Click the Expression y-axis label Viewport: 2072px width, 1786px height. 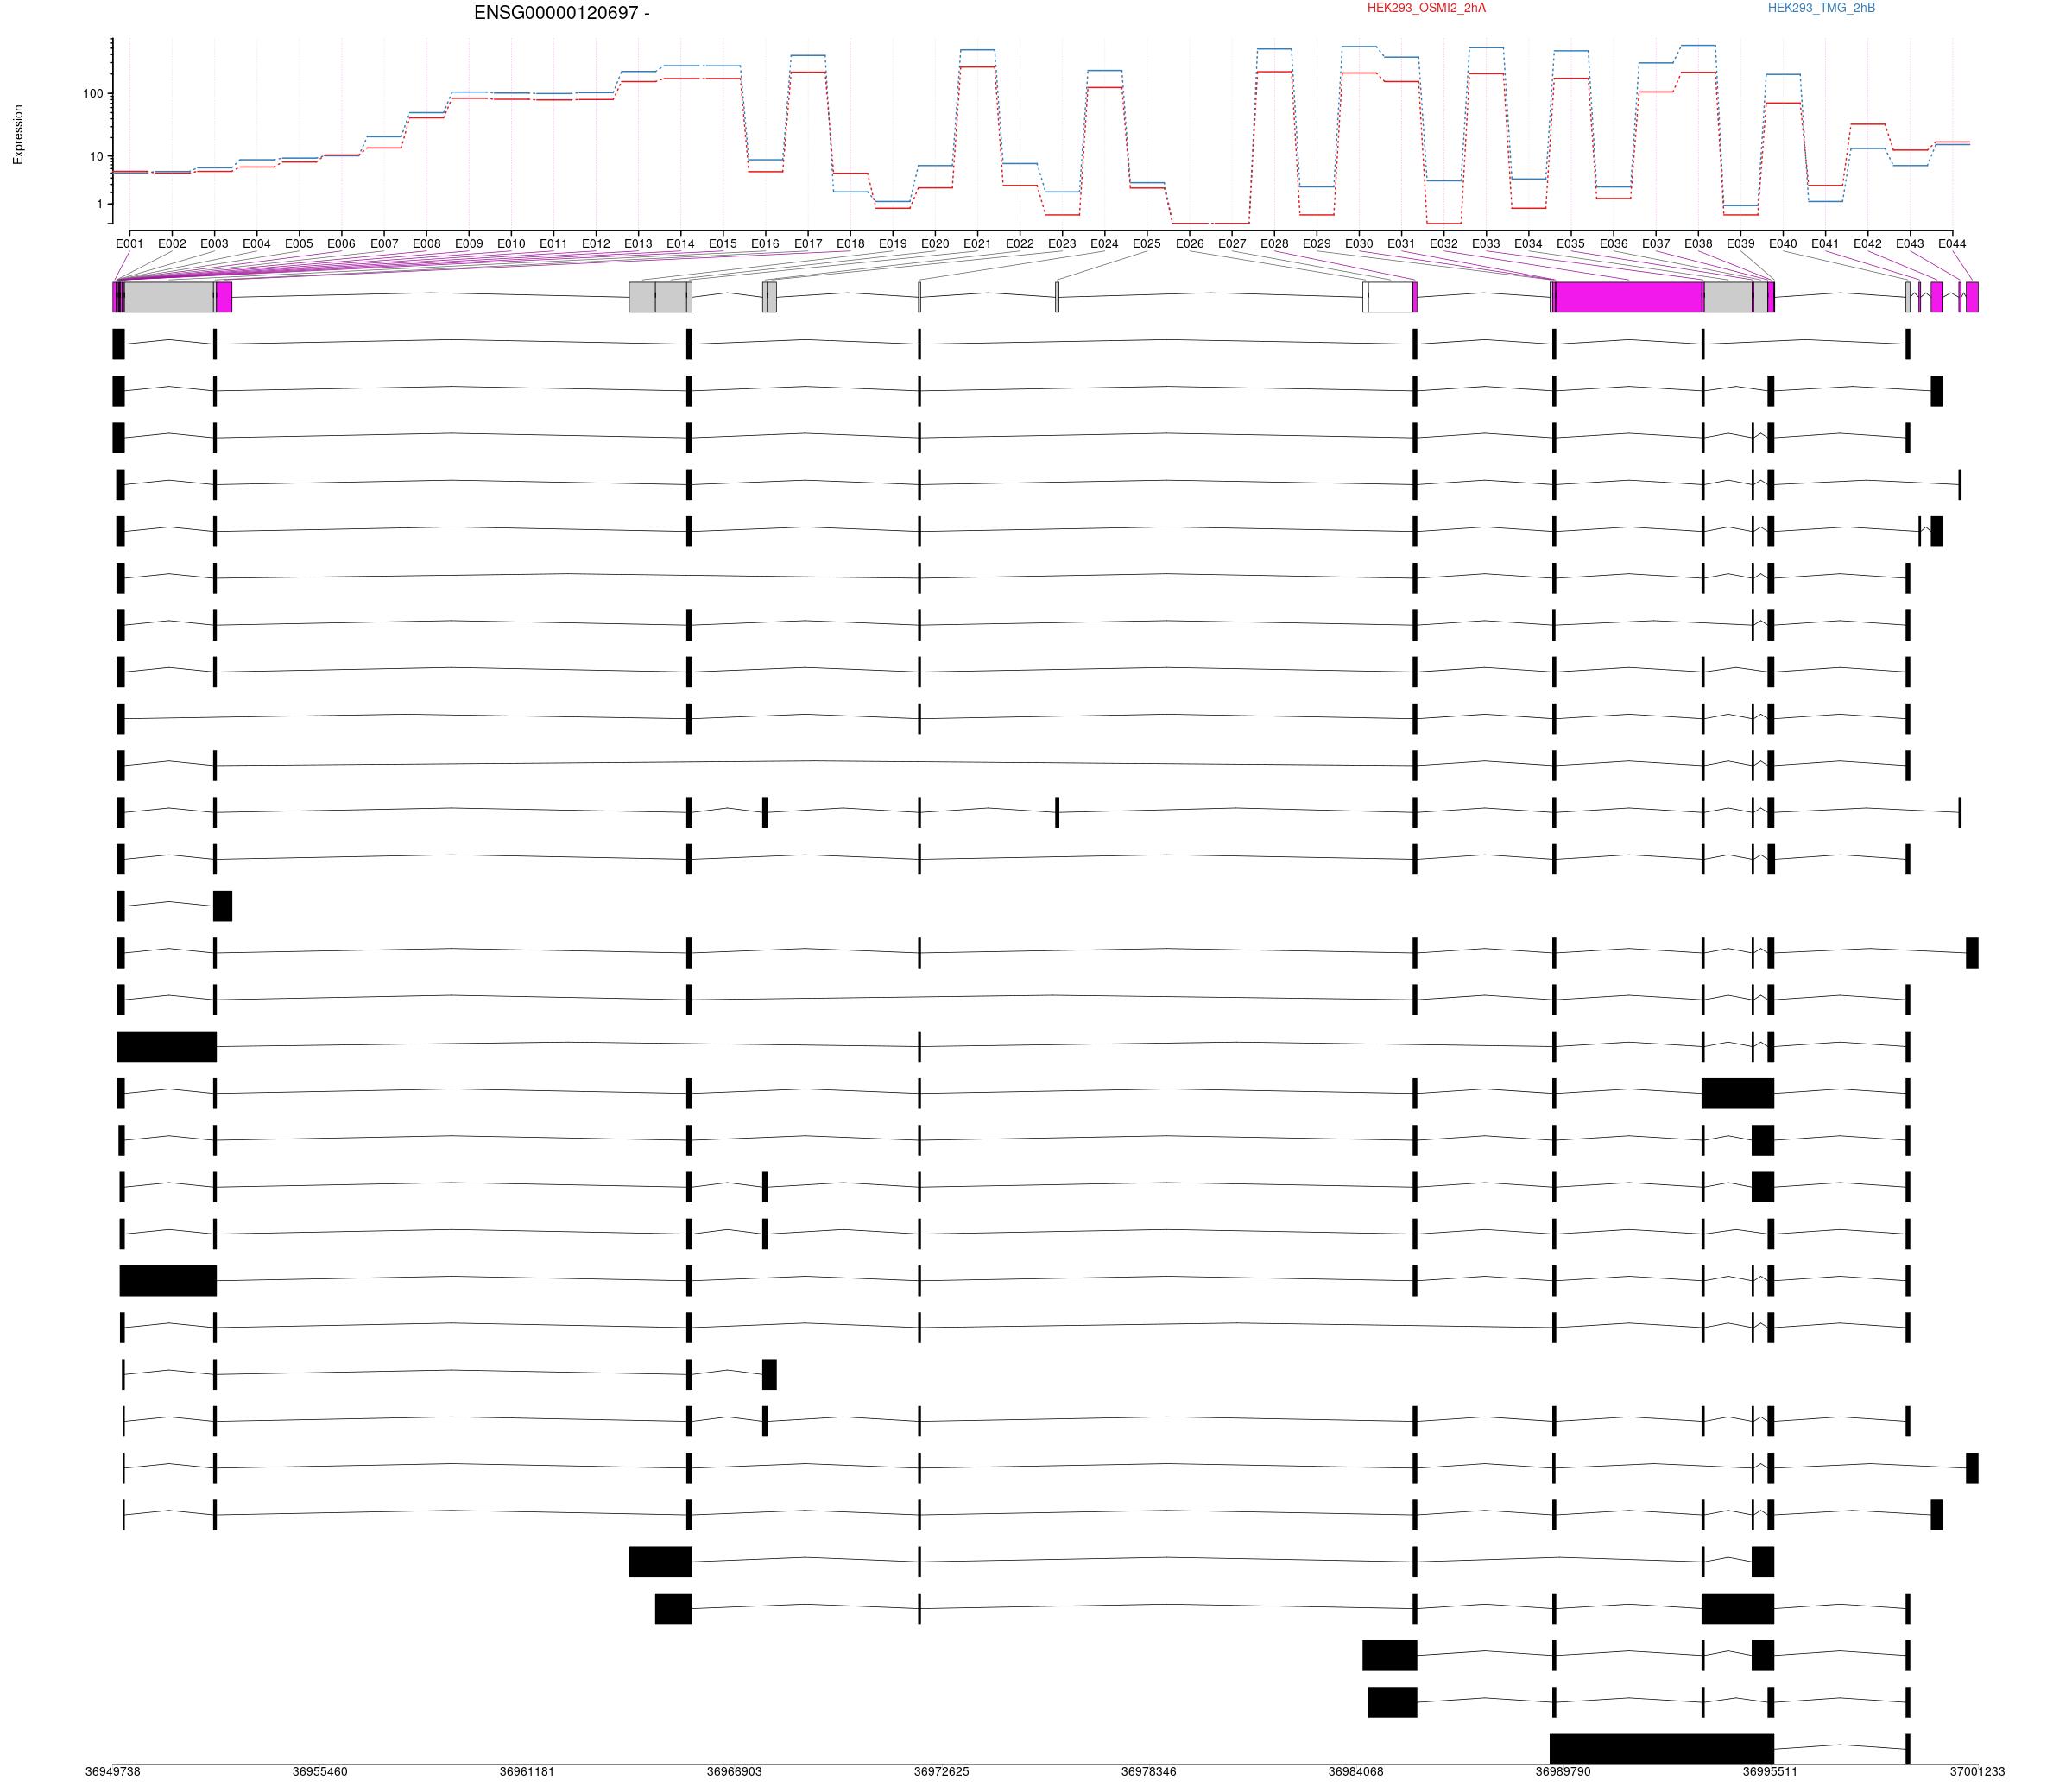pyautogui.click(x=18, y=134)
